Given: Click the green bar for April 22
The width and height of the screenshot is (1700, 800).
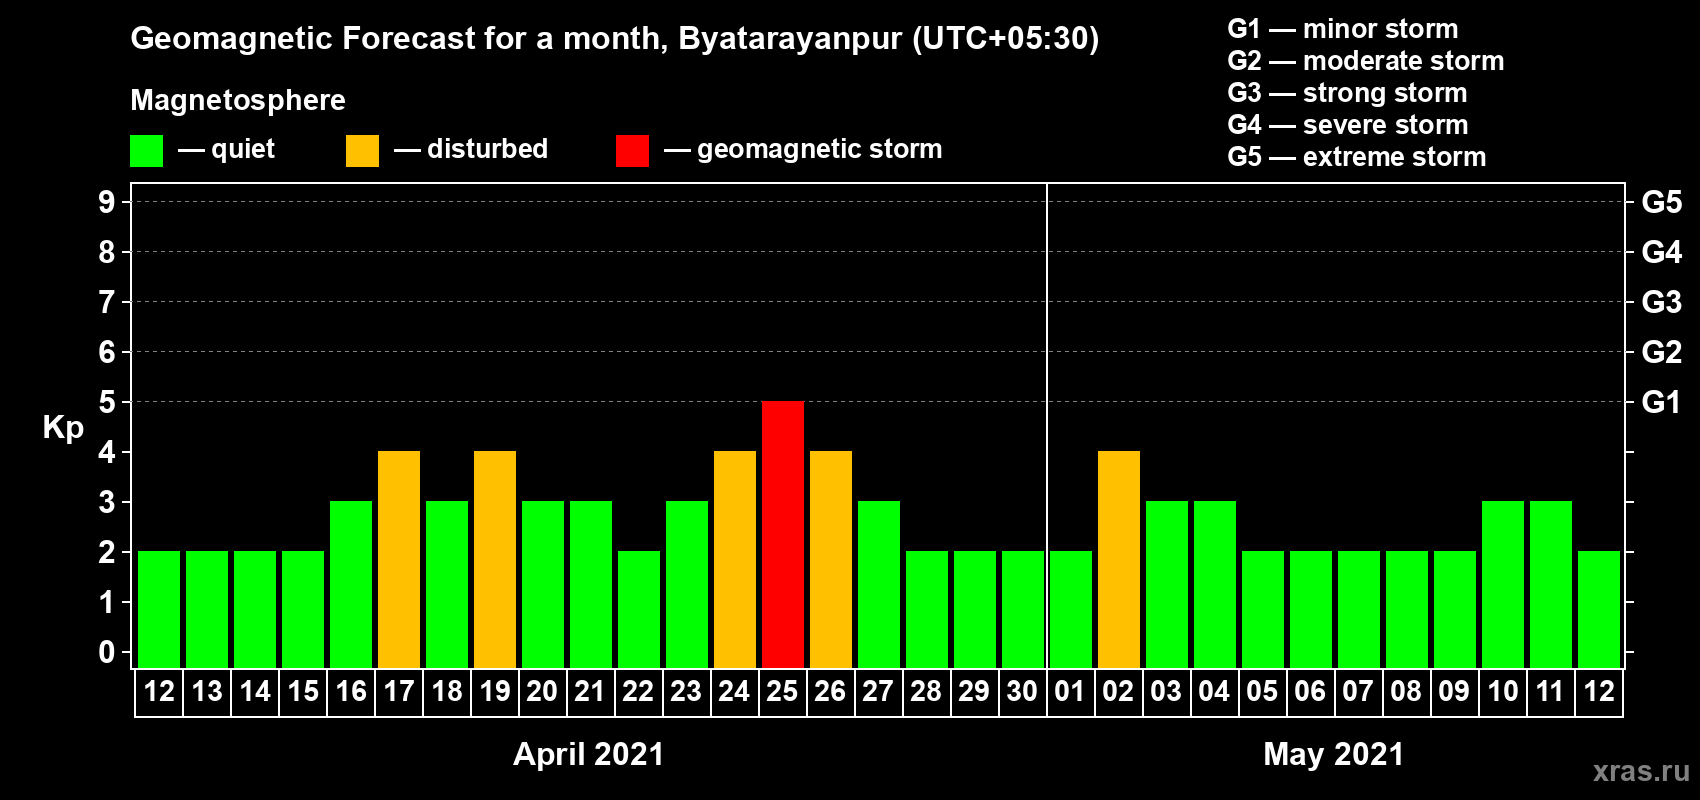Looking at the screenshot, I should (639, 609).
